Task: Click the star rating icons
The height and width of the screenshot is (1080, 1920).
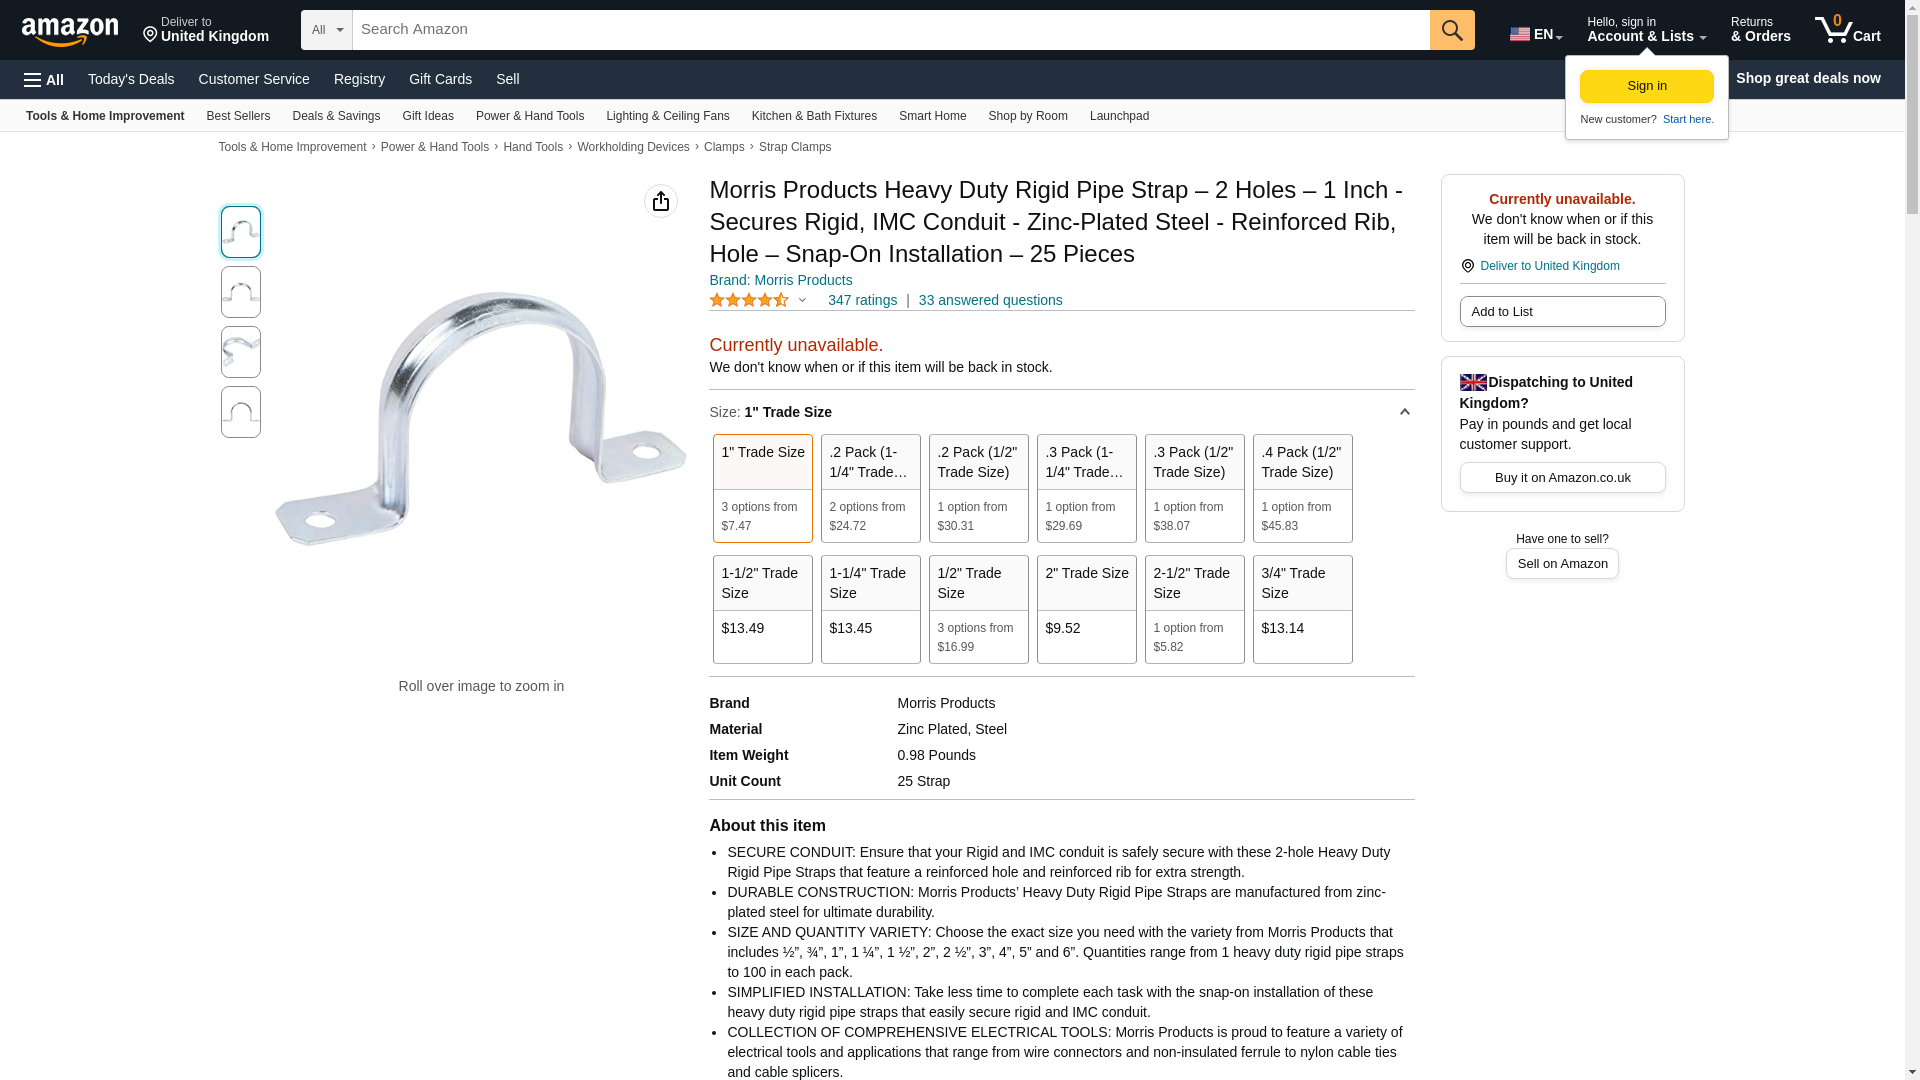Action: pos(749,300)
